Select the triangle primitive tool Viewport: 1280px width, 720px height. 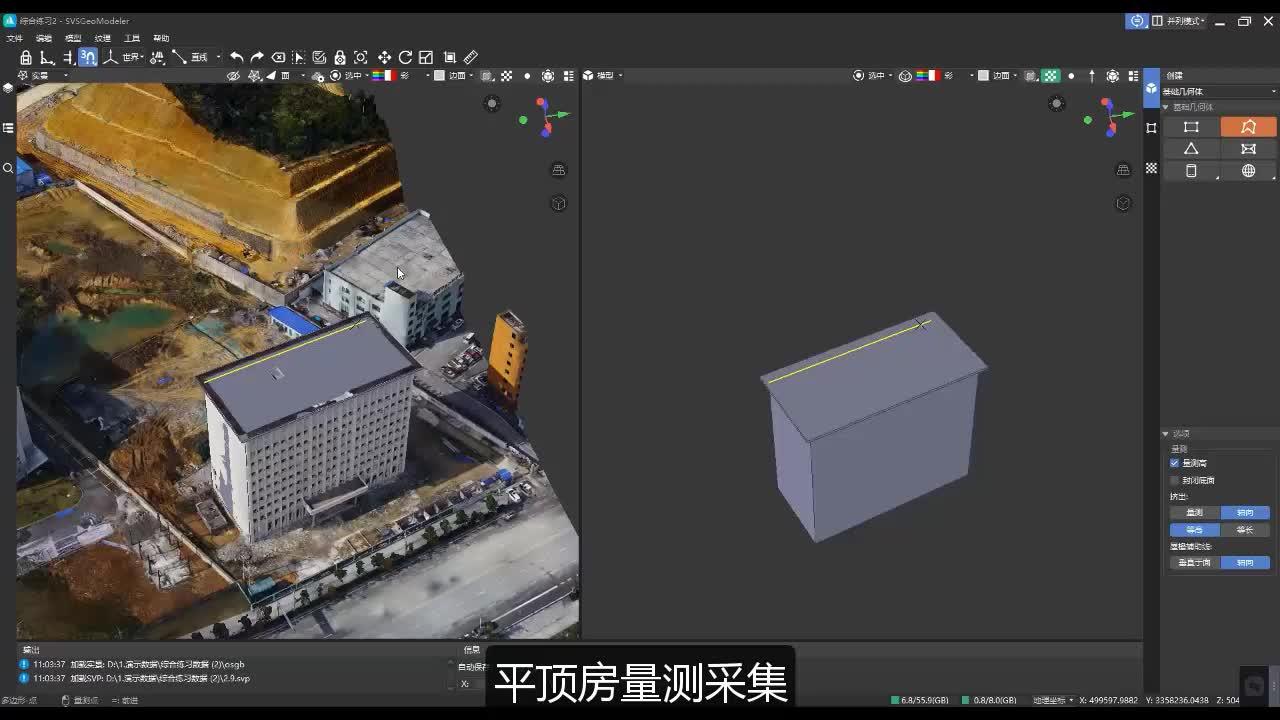click(1190, 148)
